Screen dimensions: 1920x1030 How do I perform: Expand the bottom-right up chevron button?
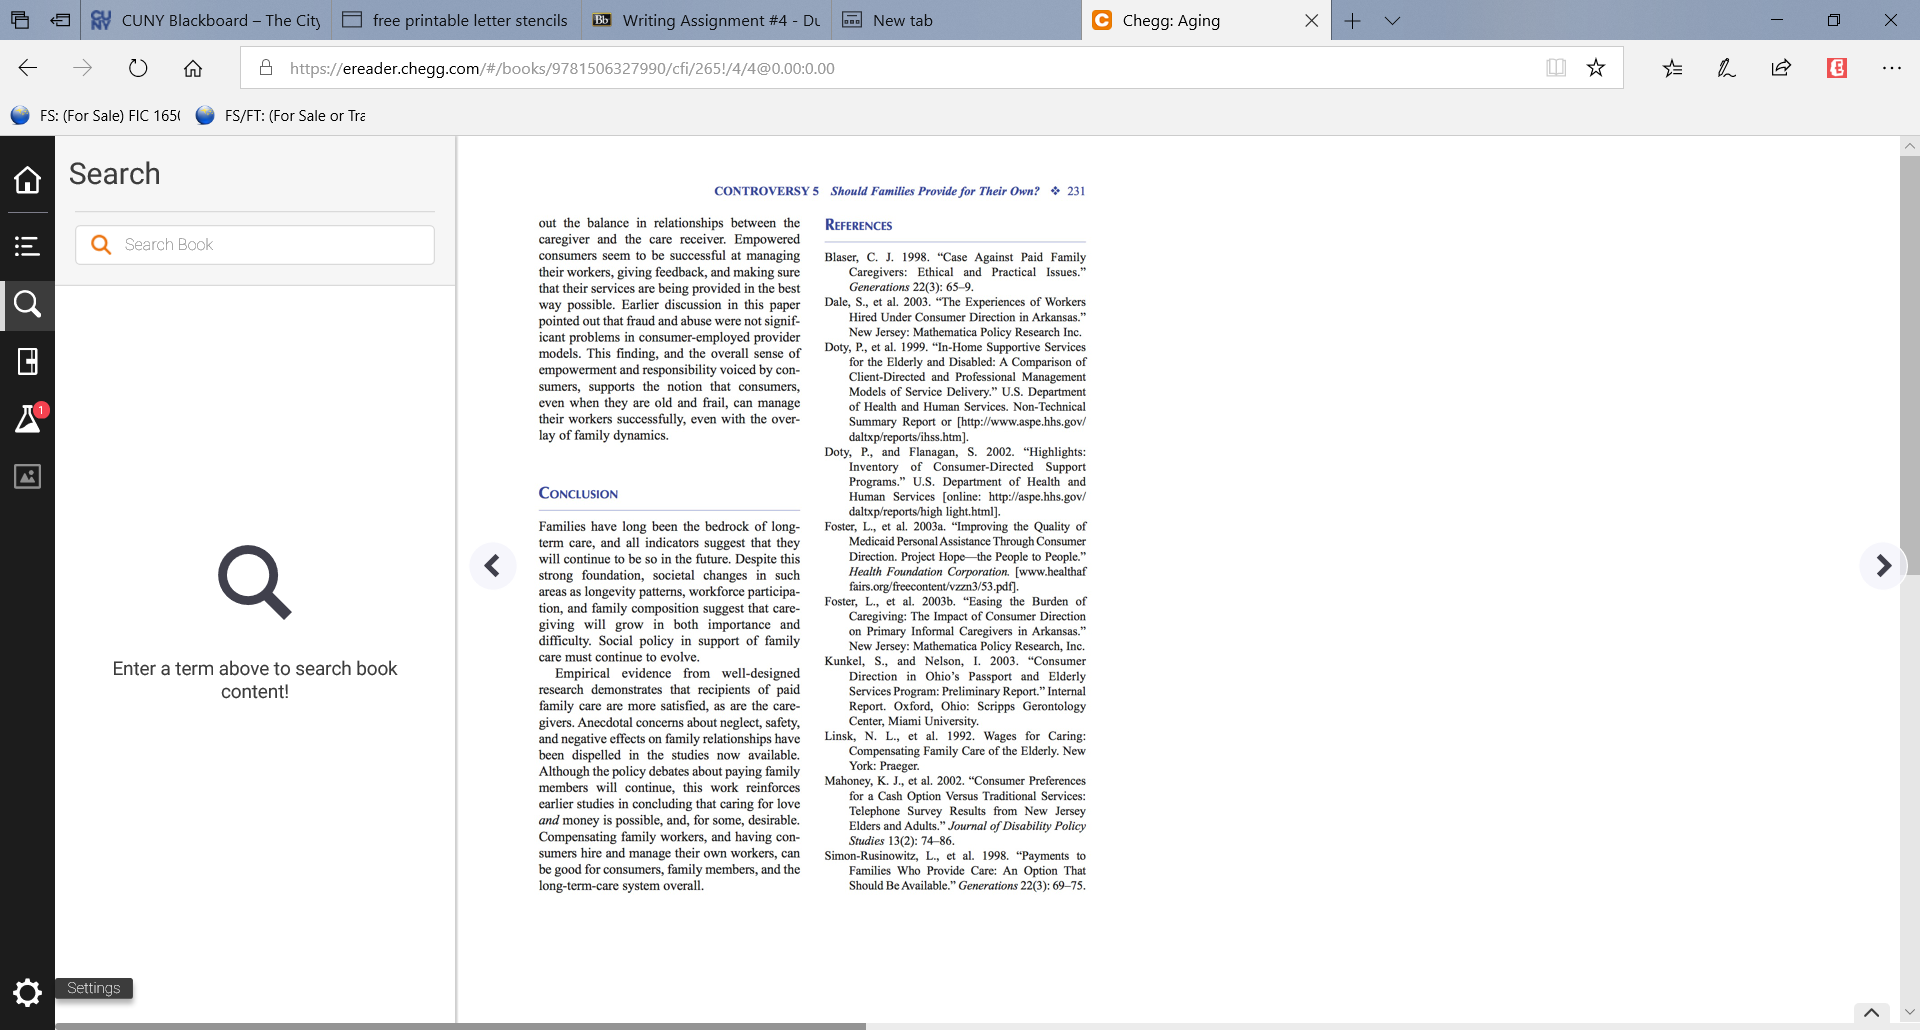1872,1013
